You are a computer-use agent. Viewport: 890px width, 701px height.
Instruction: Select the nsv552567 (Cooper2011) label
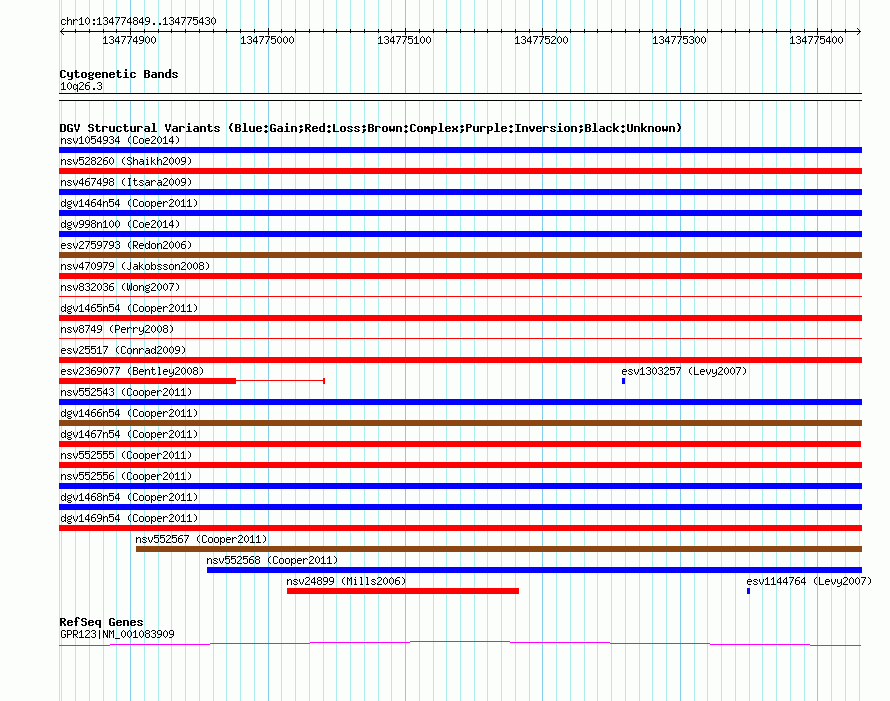click(x=201, y=539)
